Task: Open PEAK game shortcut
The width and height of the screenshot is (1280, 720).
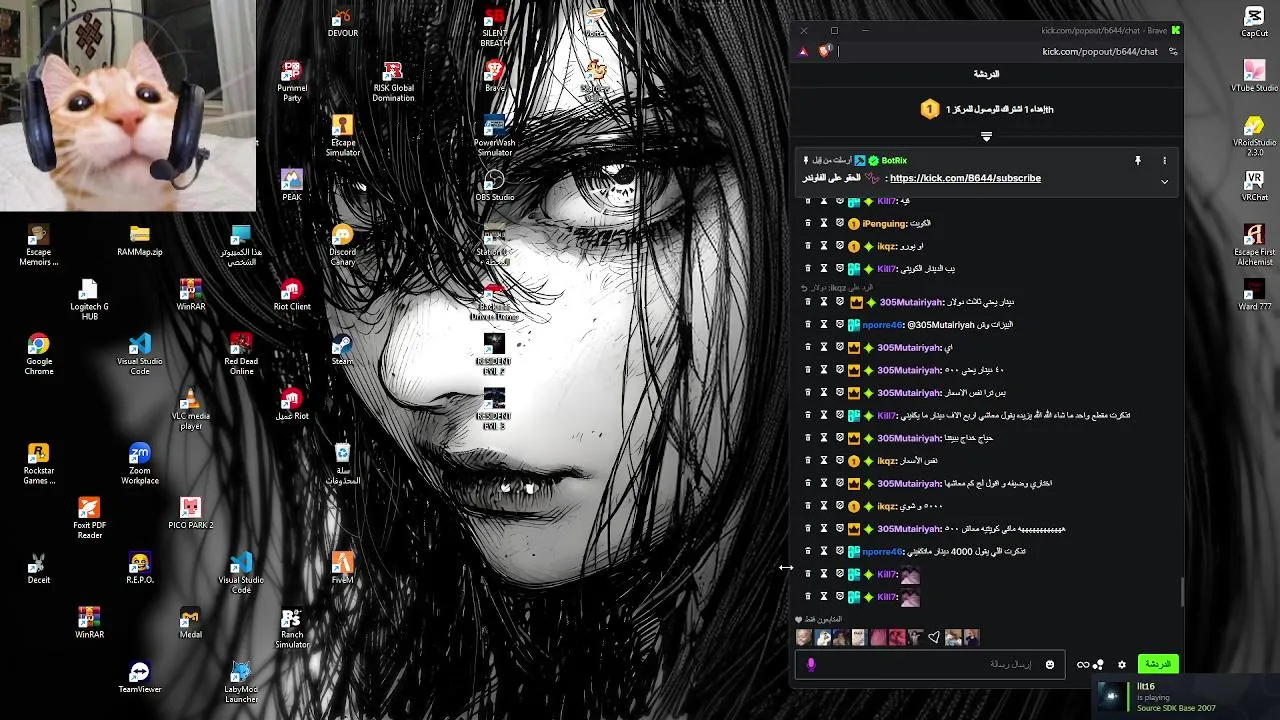Action: click(292, 186)
